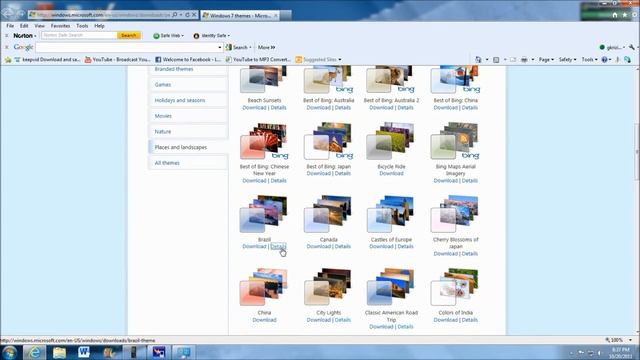Download the Bicycle Ride theme
This screenshot has width=640, height=360.
point(391,173)
